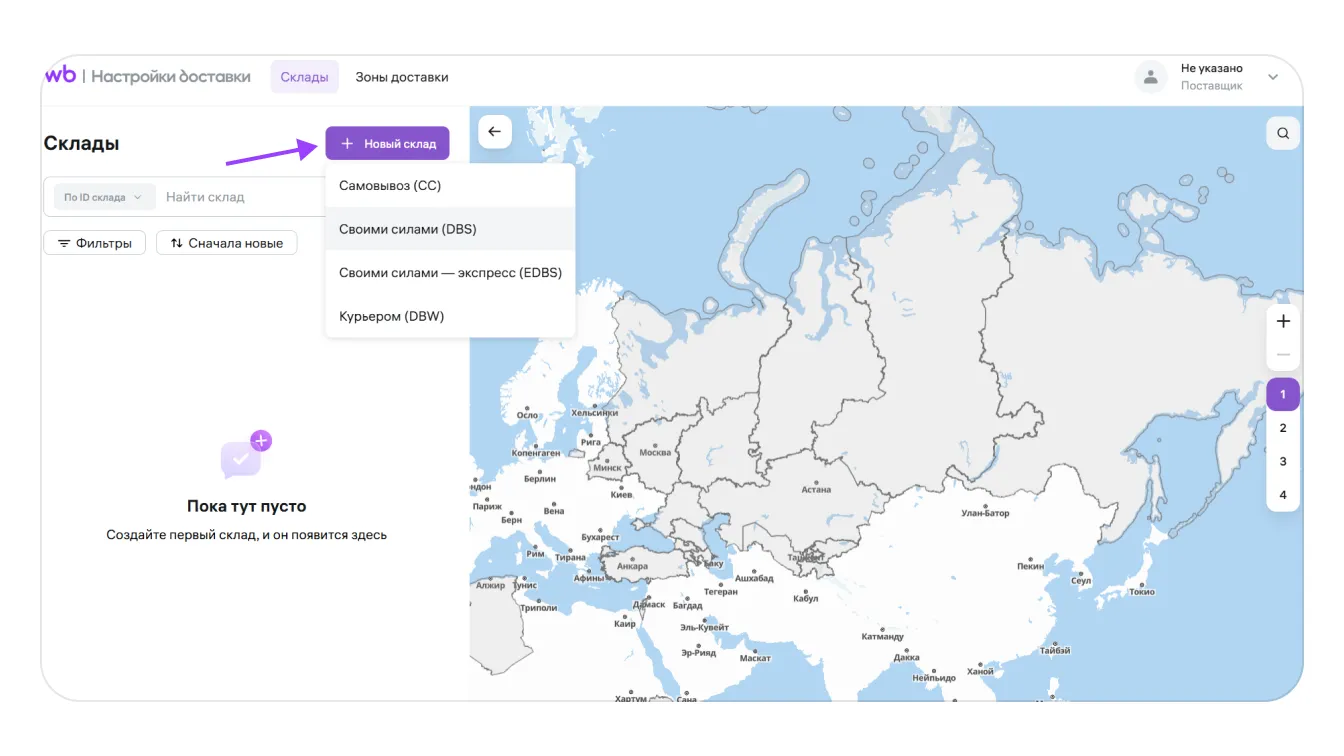Screen dimensions: 1344x756
Task: Expand the account profile chevron
Action: pos(1273,77)
